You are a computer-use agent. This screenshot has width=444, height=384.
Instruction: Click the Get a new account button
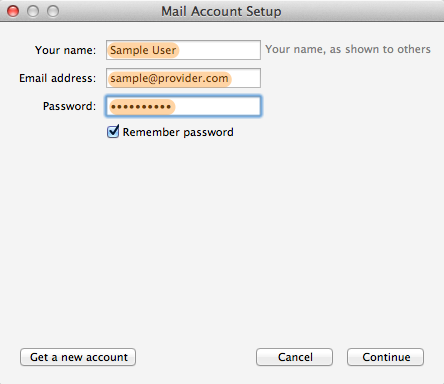pos(78,357)
